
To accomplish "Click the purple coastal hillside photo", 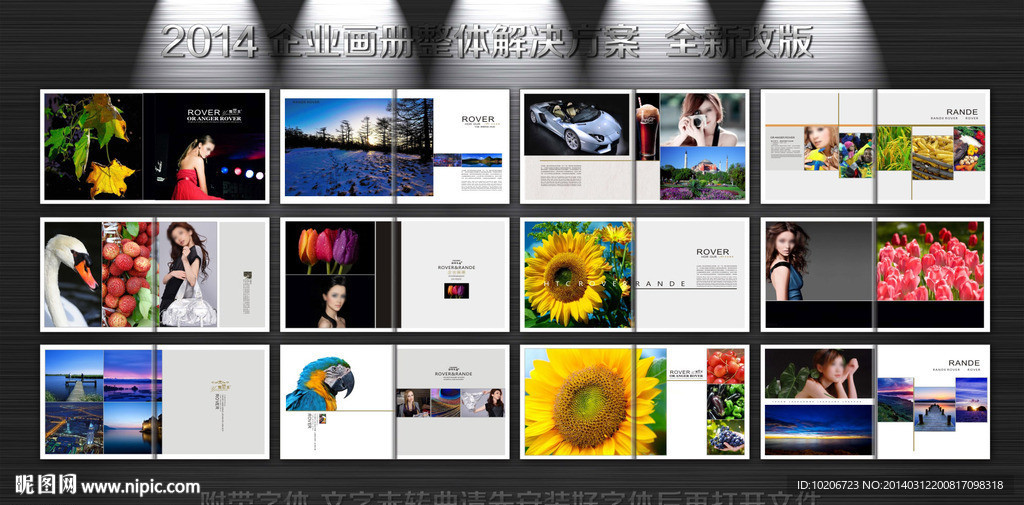I will (895, 399).
